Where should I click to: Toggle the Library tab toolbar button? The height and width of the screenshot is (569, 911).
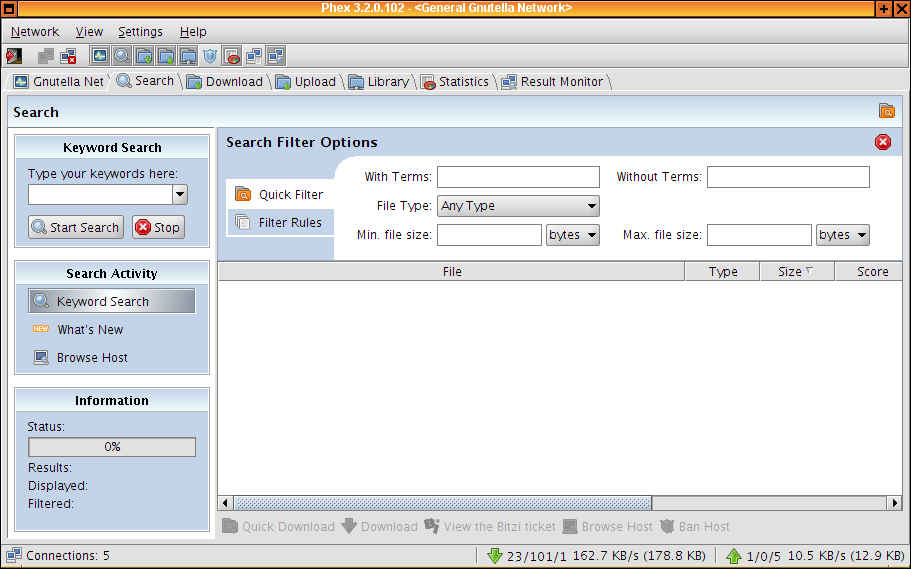[188, 56]
